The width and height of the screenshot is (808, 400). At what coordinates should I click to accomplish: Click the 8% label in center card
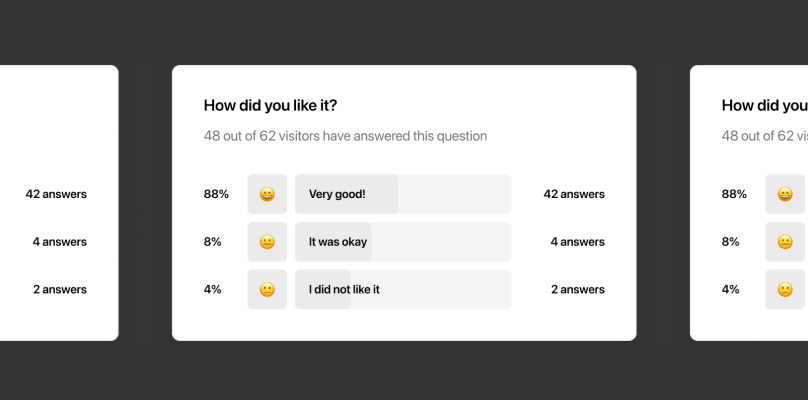pos(212,242)
